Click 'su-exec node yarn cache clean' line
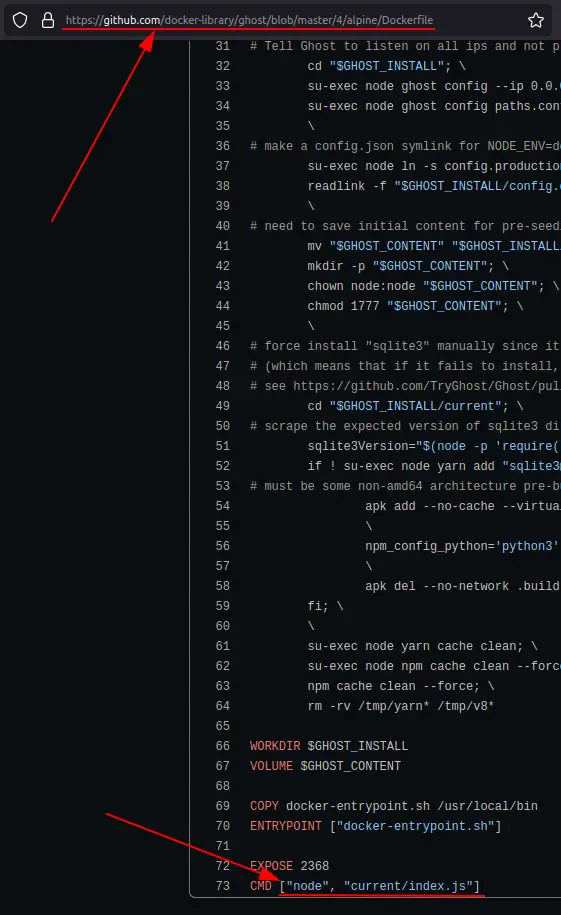The width and height of the screenshot is (561, 915). tap(422, 646)
